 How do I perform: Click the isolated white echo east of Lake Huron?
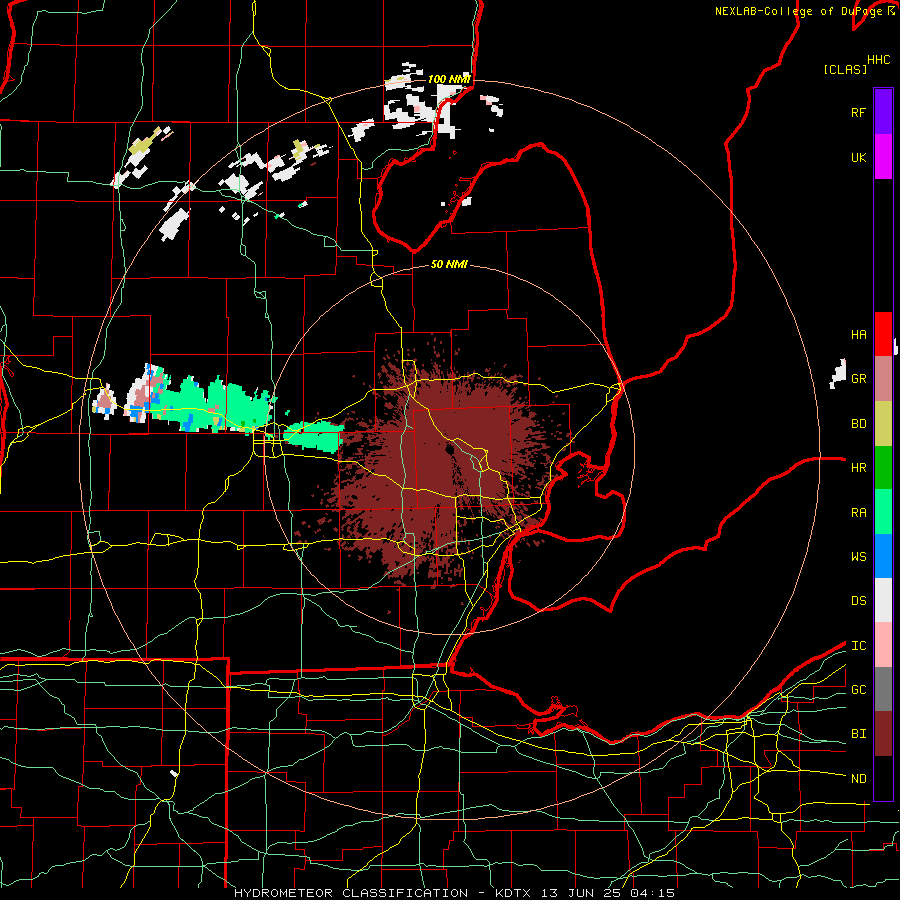click(838, 374)
